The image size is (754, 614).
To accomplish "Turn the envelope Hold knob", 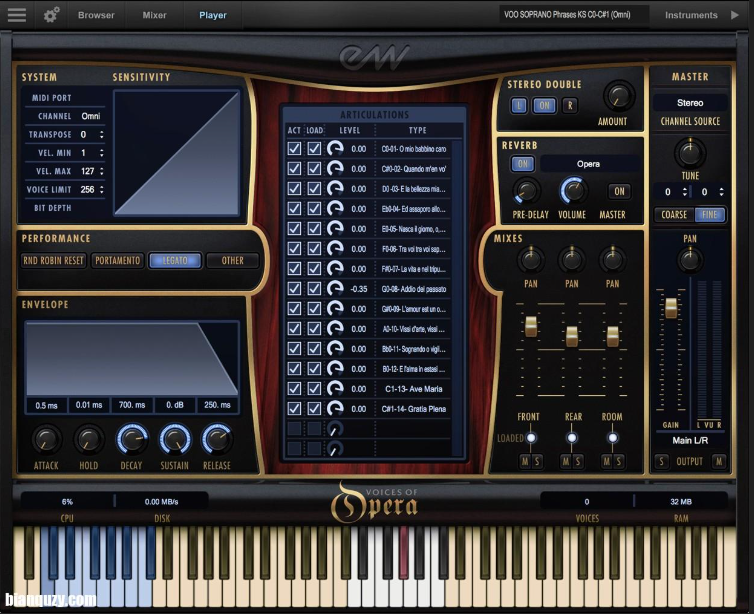I will click(88, 439).
